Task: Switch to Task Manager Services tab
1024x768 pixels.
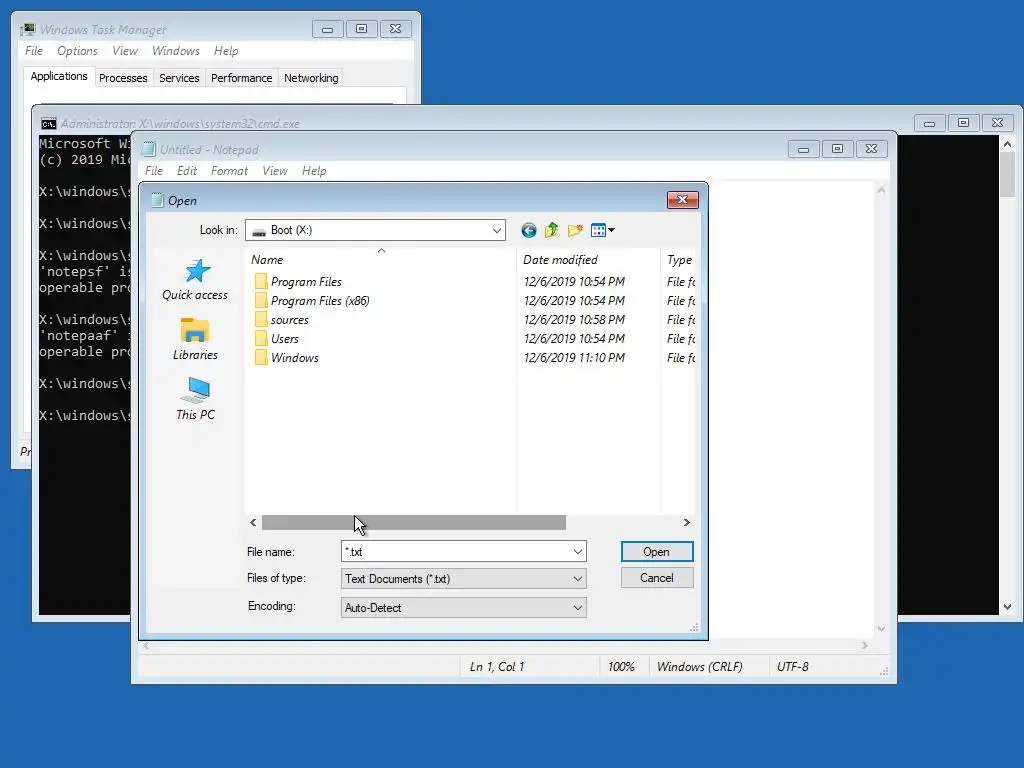Action: pyautogui.click(x=179, y=78)
